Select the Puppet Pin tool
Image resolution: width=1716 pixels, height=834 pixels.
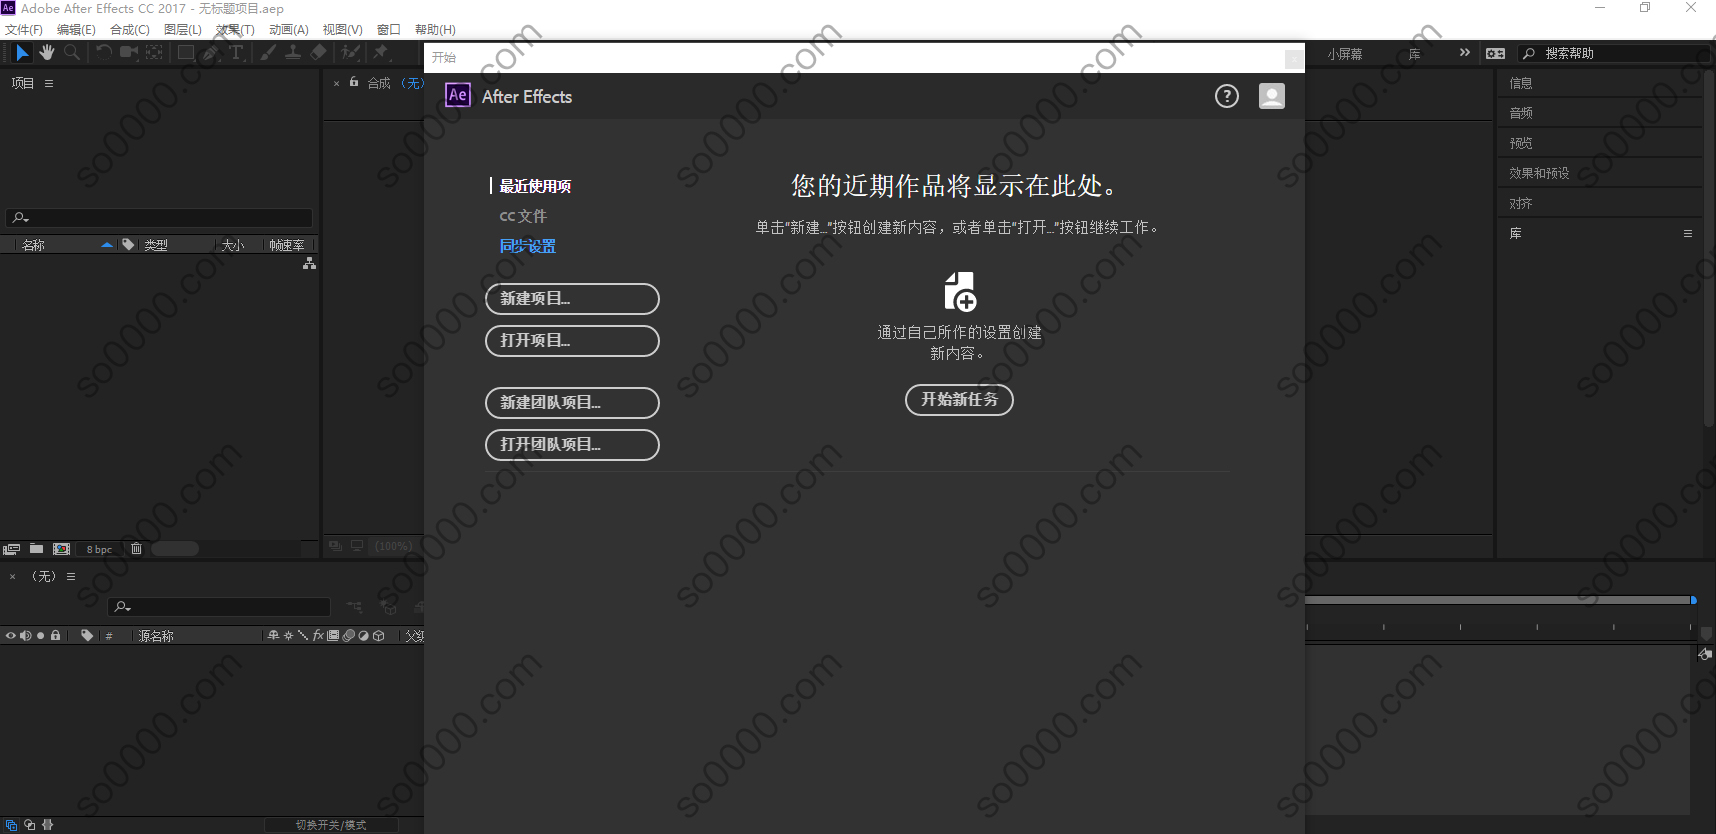click(381, 53)
